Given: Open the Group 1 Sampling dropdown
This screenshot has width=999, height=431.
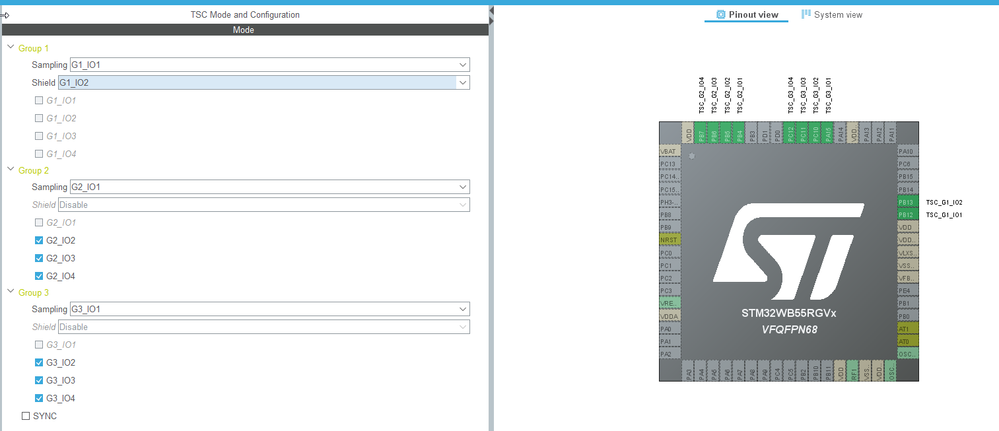Looking at the screenshot, I should click(270, 64).
